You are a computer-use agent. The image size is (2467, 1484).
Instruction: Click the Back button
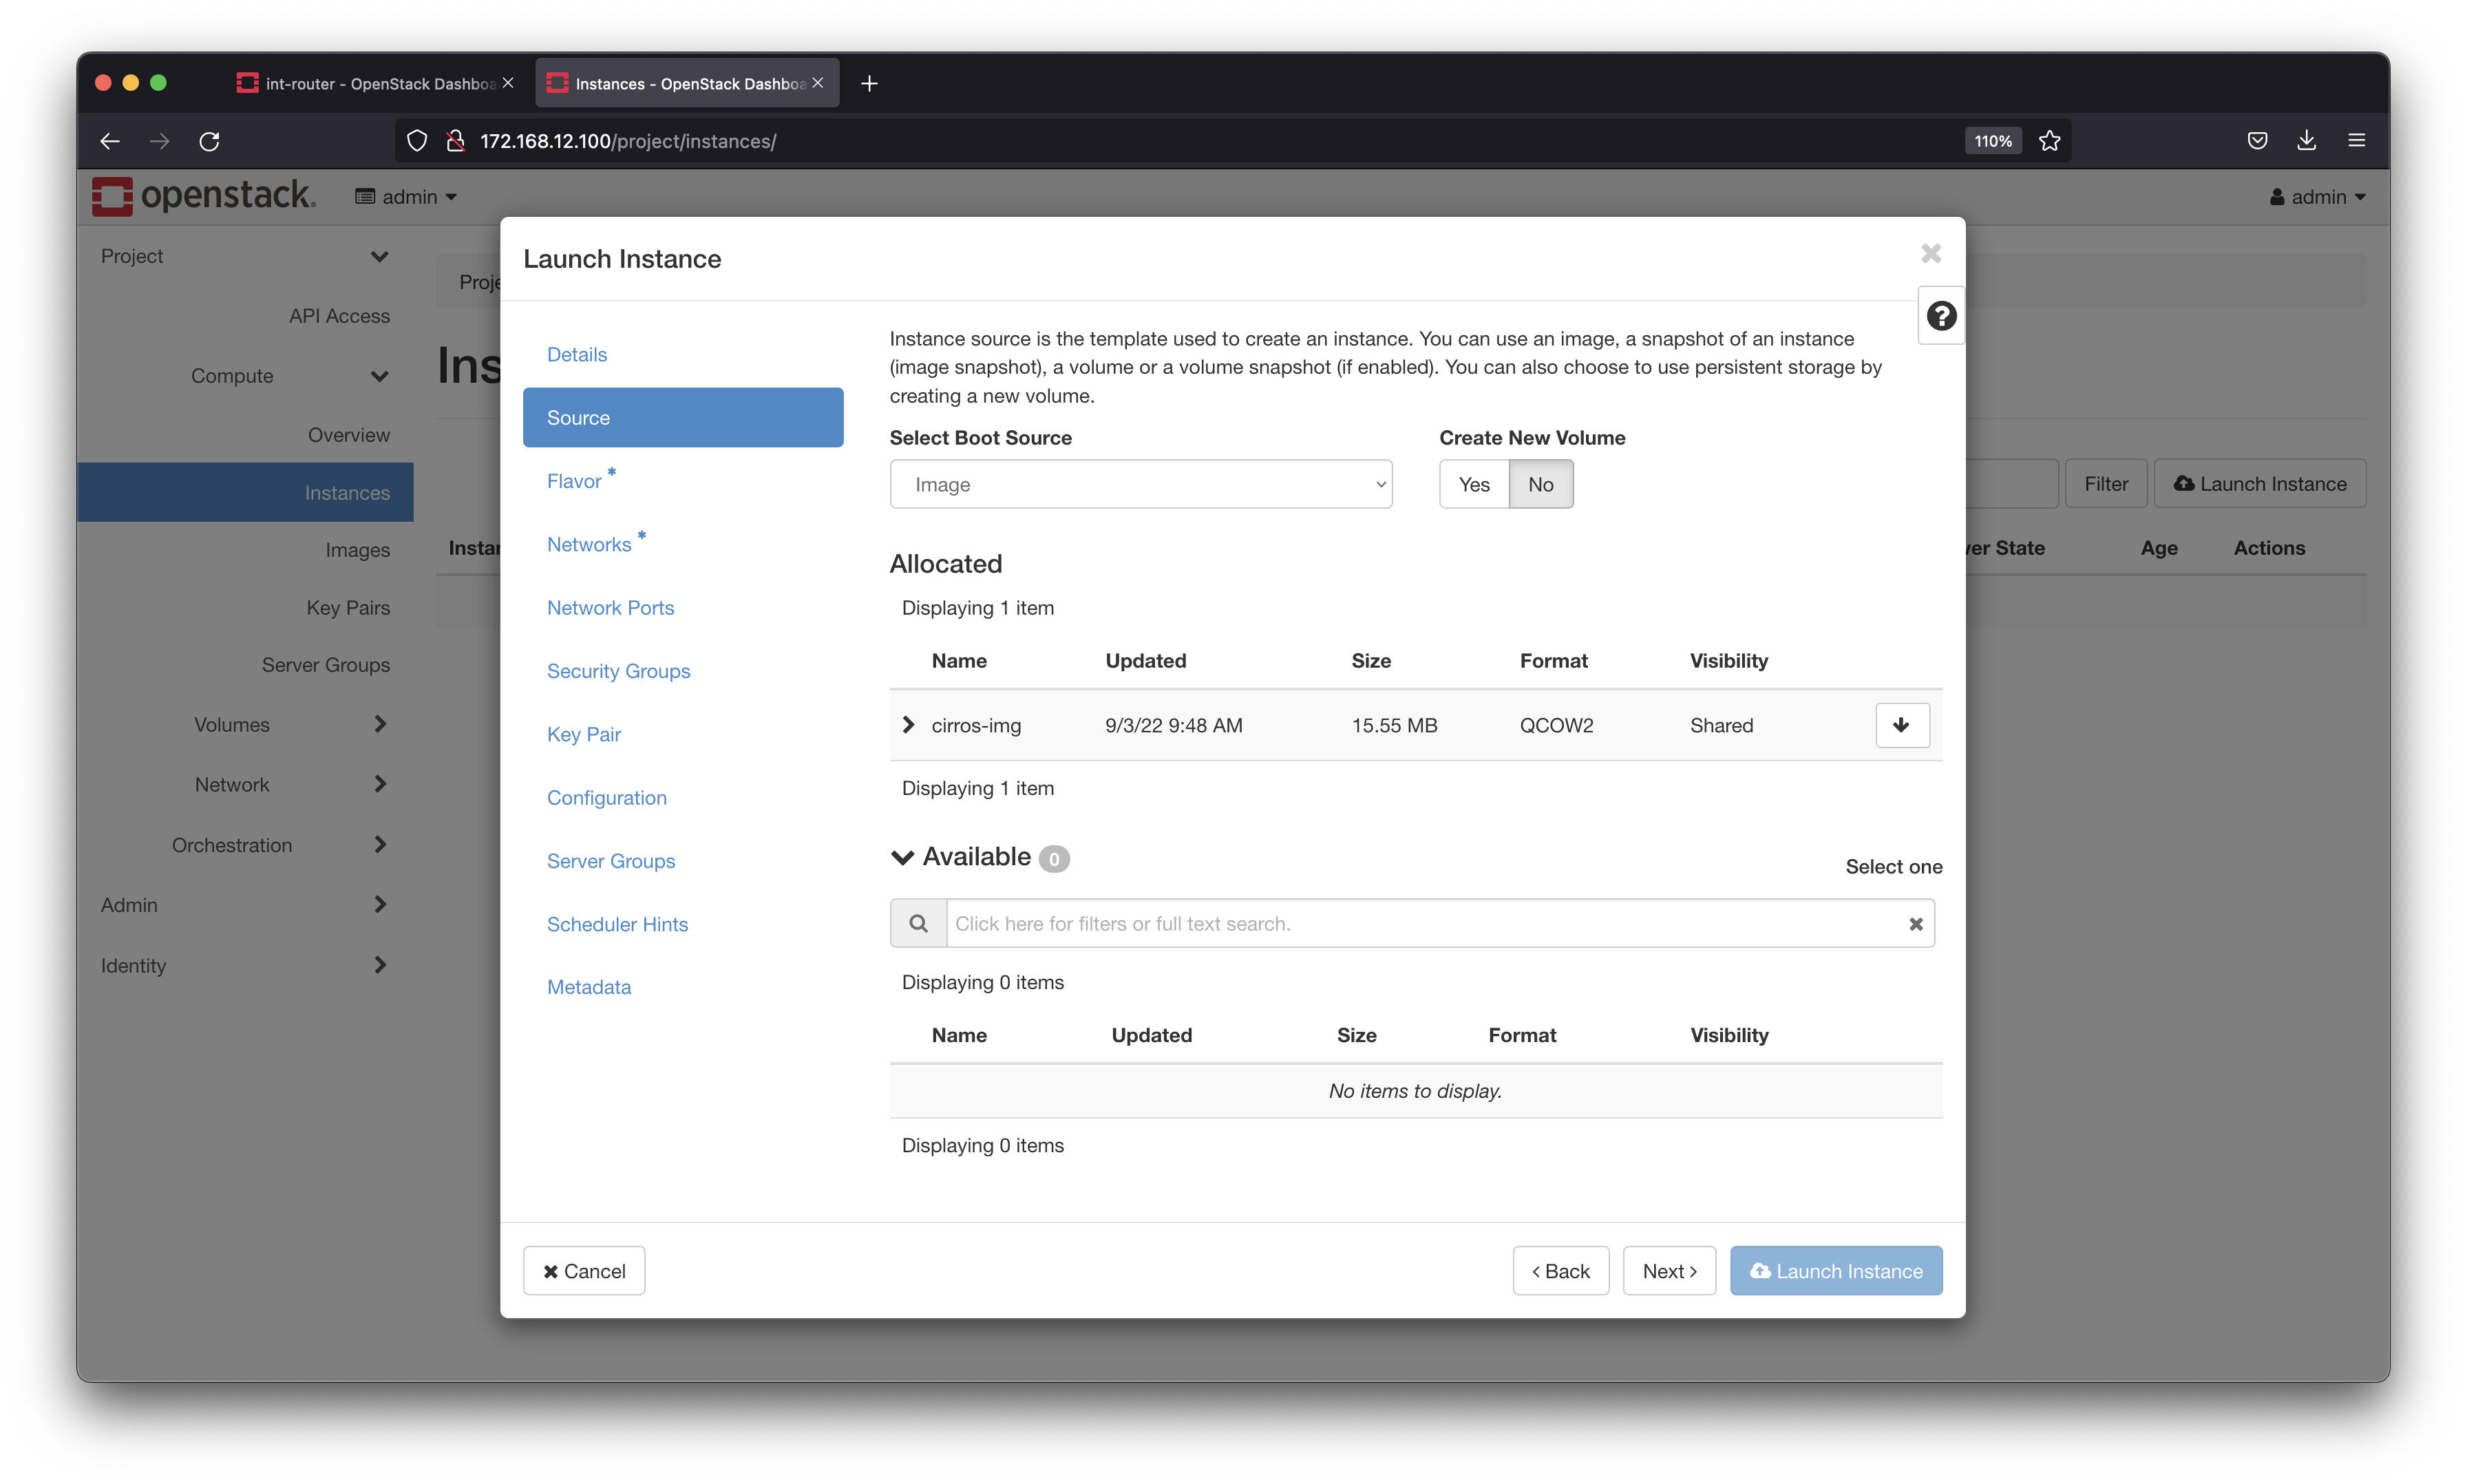1560,1271
